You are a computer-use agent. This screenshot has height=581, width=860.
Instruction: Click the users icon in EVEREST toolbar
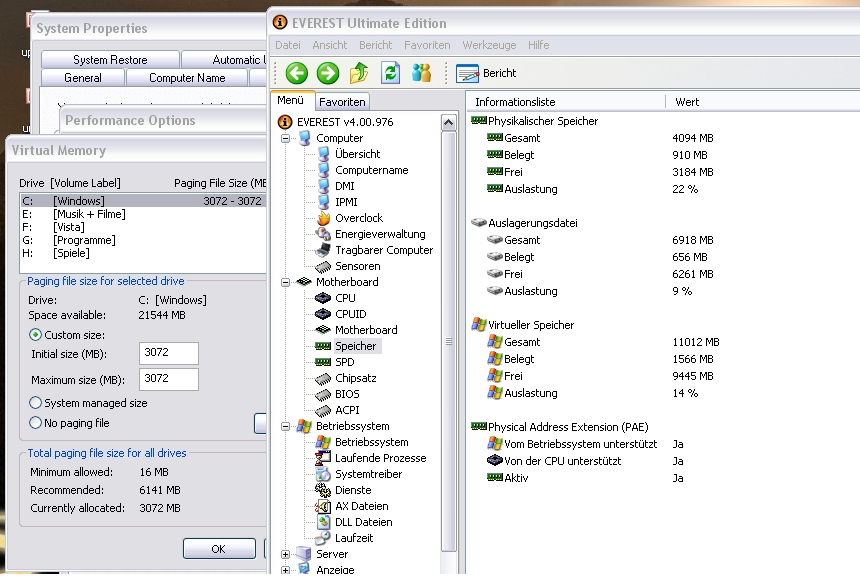pos(421,73)
